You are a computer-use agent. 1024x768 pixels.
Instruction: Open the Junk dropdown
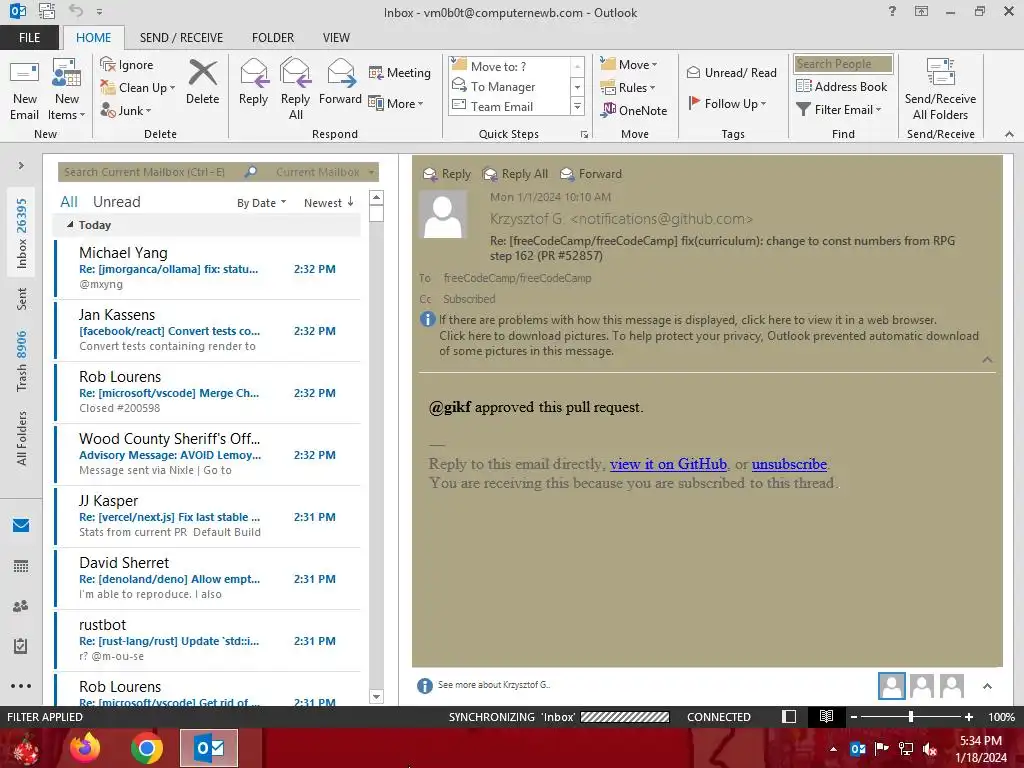click(126, 110)
